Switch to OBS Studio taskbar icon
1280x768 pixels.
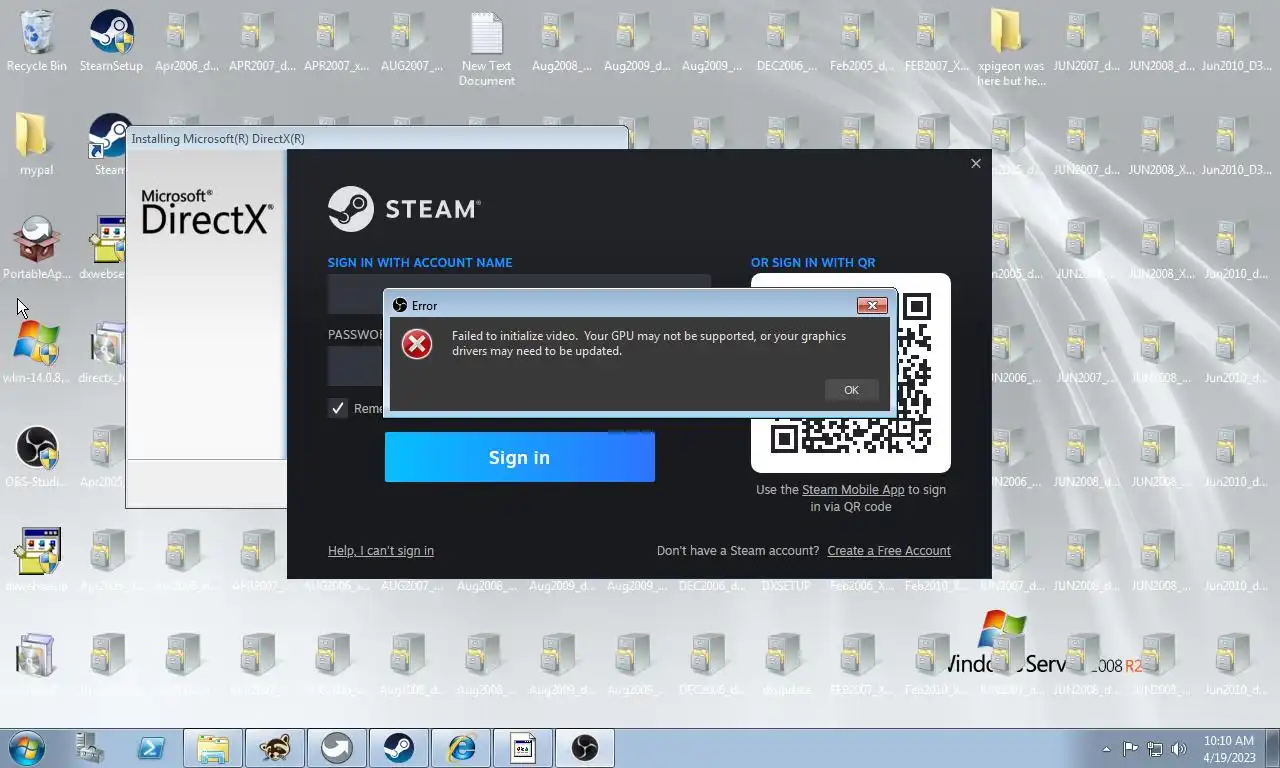[x=585, y=748]
